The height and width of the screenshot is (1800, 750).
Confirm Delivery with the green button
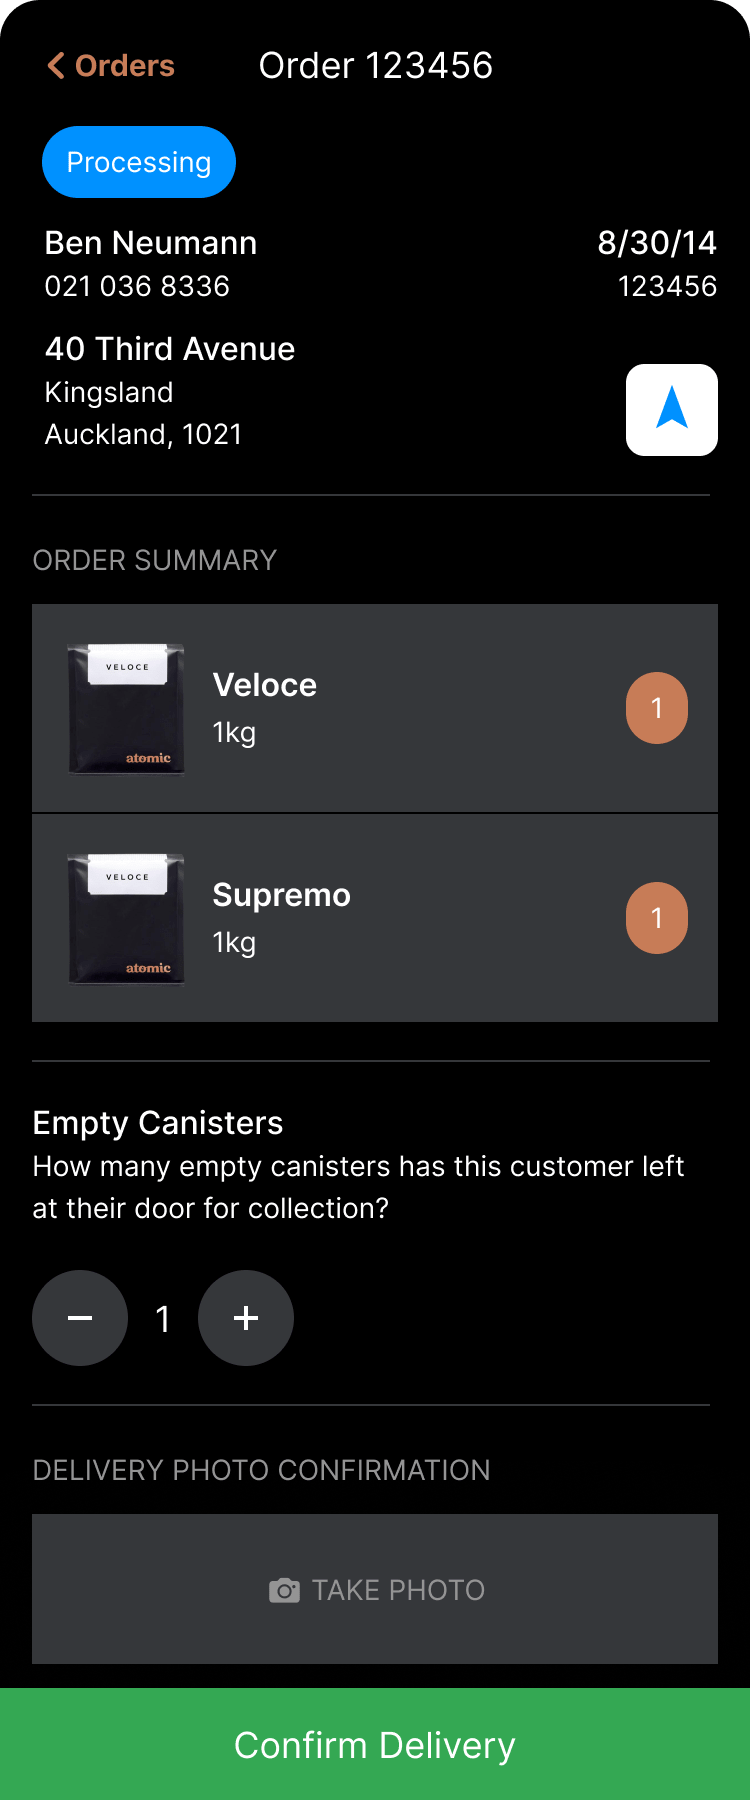tap(375, 1744)
